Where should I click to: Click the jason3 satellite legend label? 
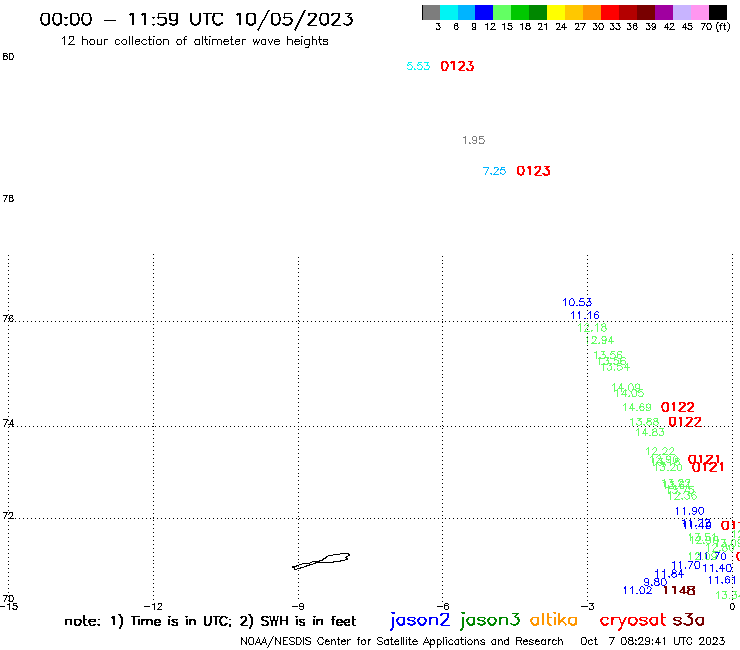[490, 620]
